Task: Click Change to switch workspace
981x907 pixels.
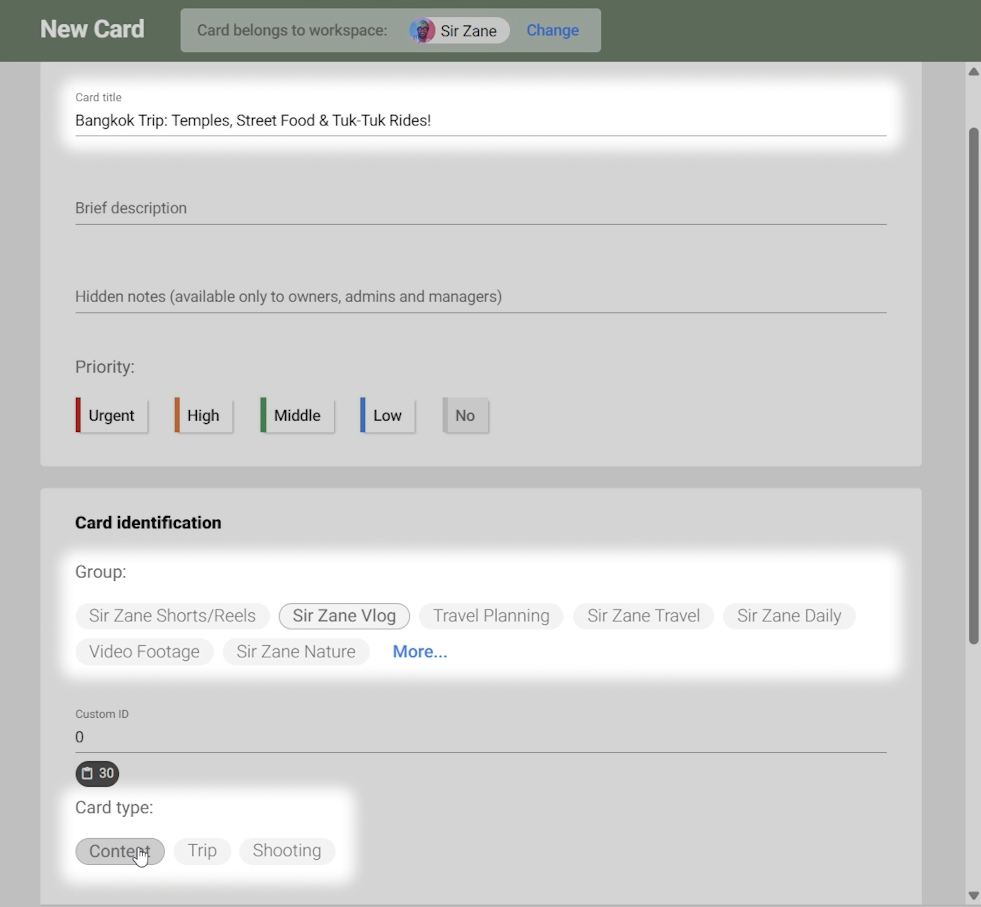Action: (x=552, y=31)
